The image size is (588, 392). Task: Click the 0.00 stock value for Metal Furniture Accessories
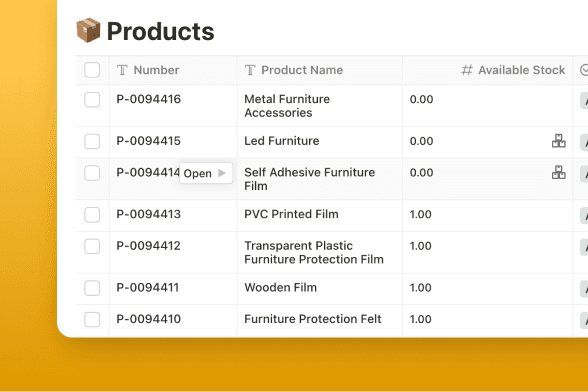(422, 99)
